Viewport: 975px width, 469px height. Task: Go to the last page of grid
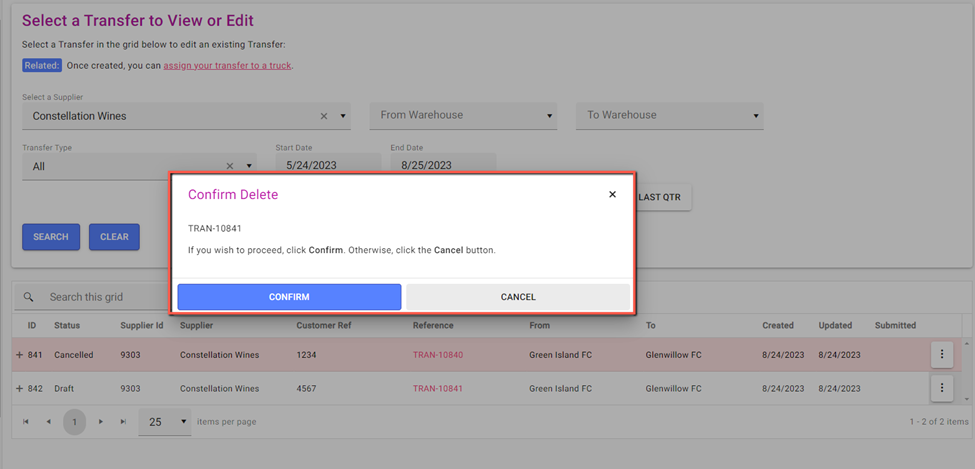pos(123,422)
